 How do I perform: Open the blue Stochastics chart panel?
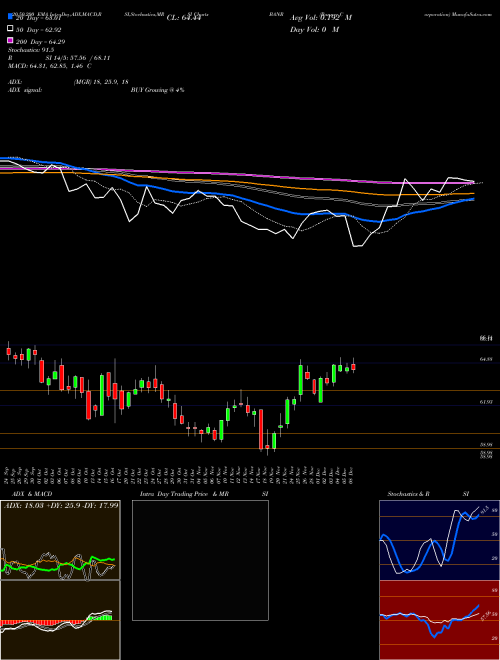pos(439,540)
